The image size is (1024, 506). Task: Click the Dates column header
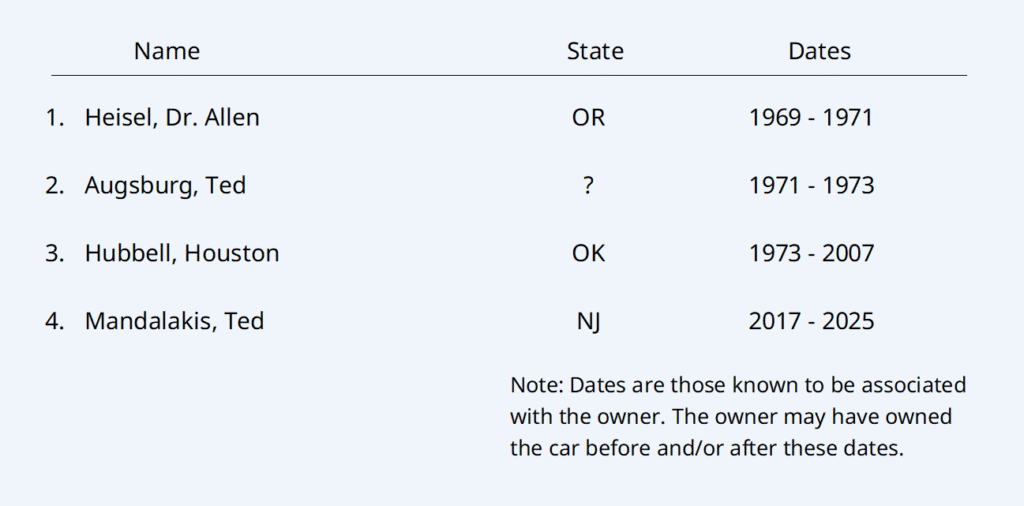click(x=819, y=51)
